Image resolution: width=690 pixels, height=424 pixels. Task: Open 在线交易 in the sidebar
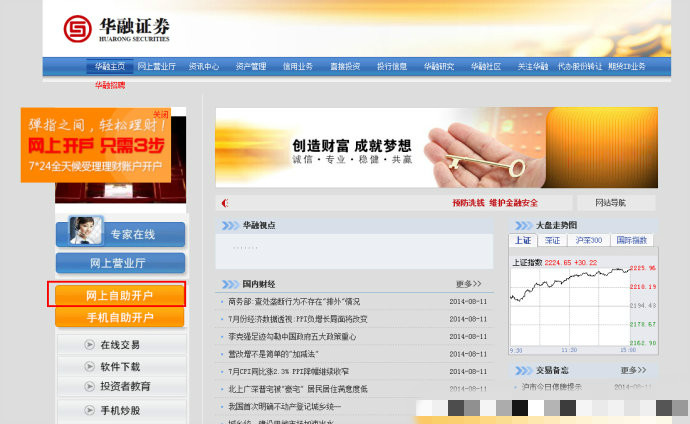tap(120, 345)
